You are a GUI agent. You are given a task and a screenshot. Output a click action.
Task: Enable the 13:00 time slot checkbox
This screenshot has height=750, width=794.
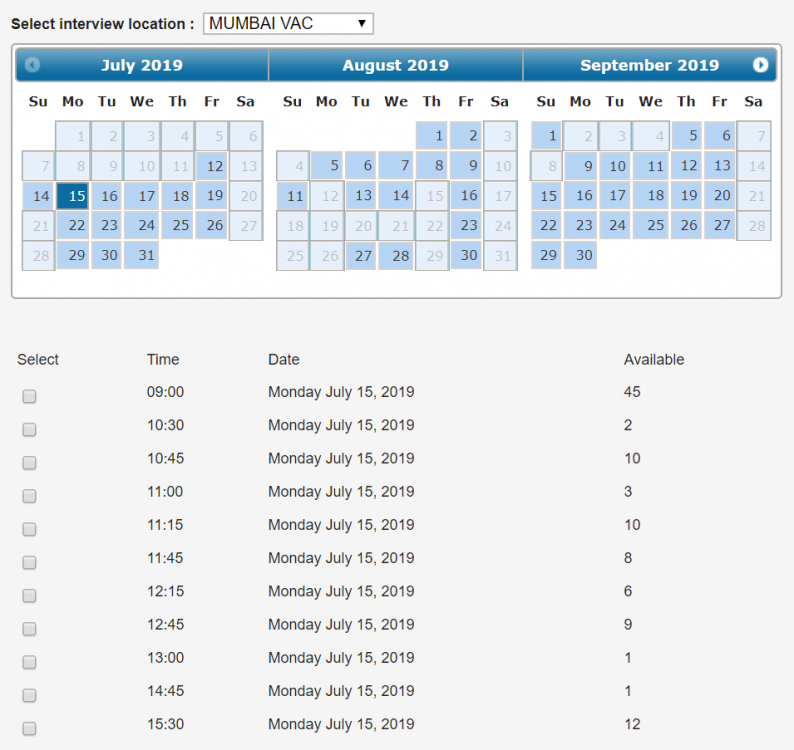(30, 662)
